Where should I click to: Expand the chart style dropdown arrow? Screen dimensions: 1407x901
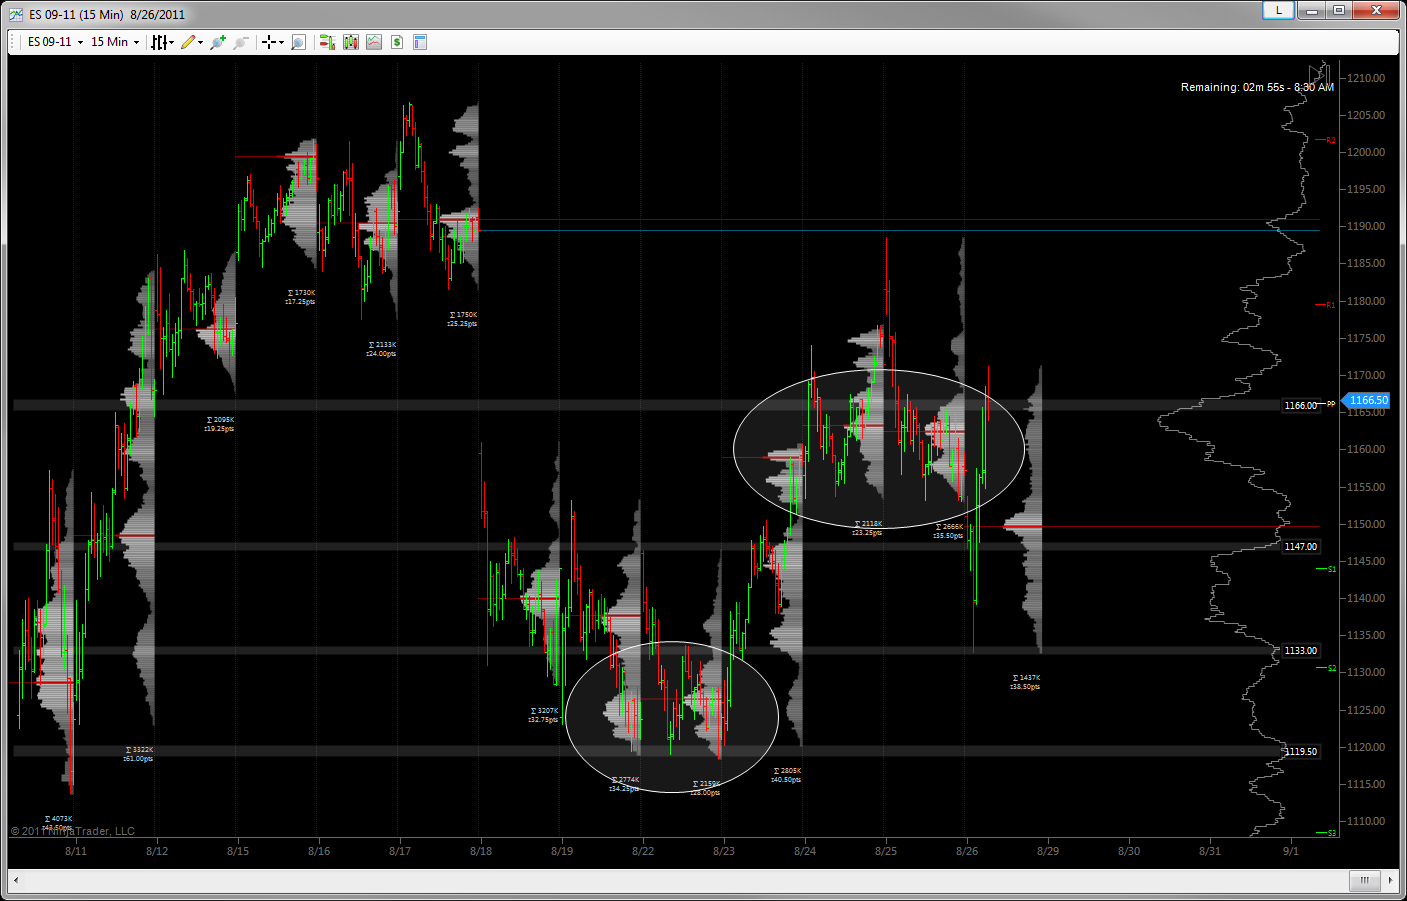point(172,42)
